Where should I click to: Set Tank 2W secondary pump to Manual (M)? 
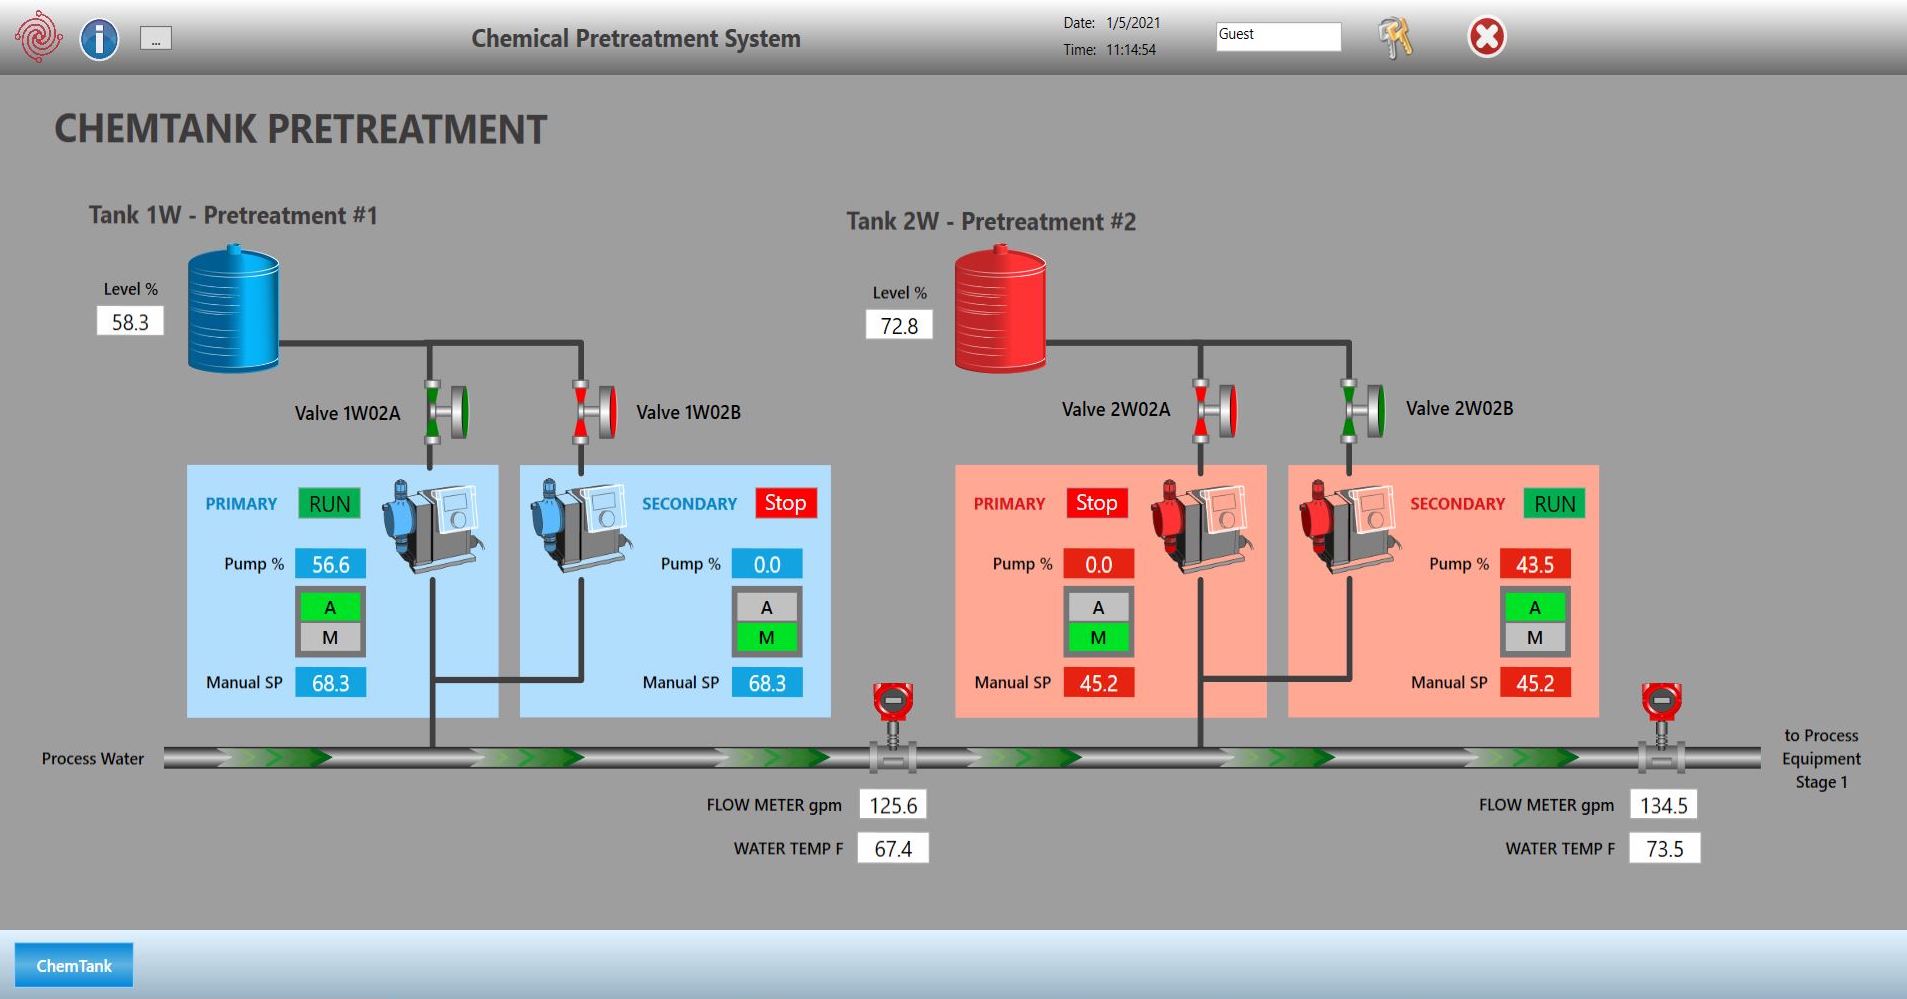point(1535,637)
